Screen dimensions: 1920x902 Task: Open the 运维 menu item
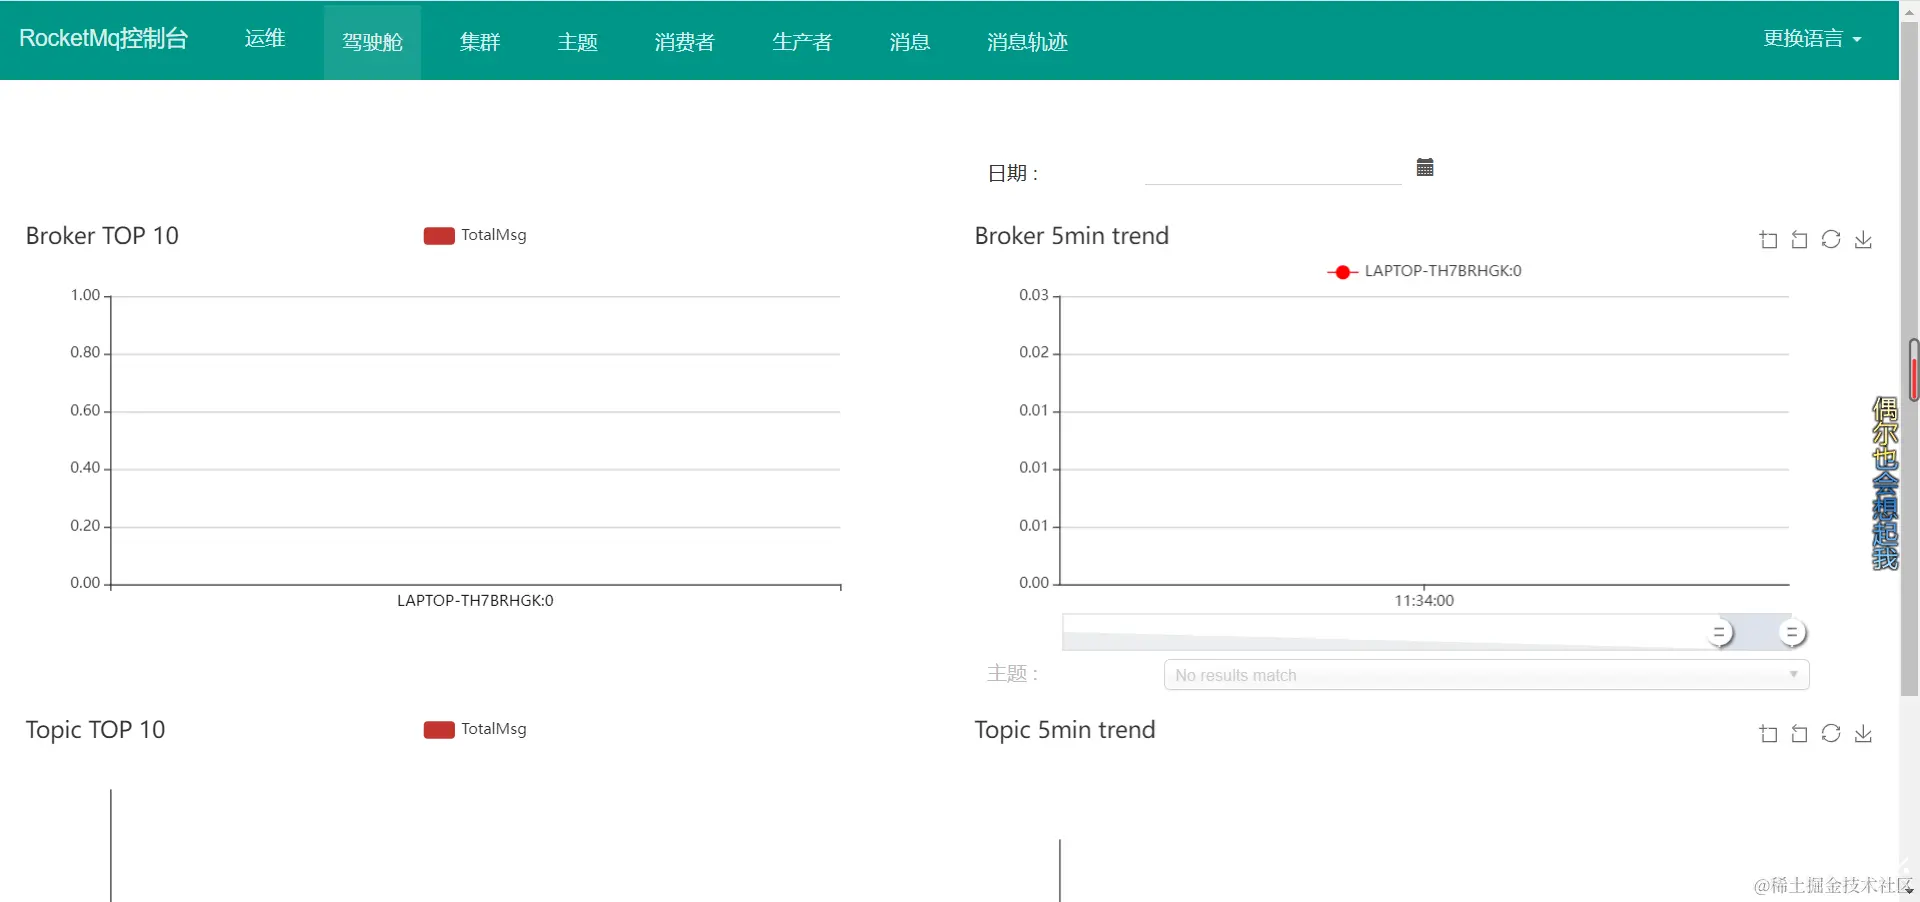[x=265, y=39]
